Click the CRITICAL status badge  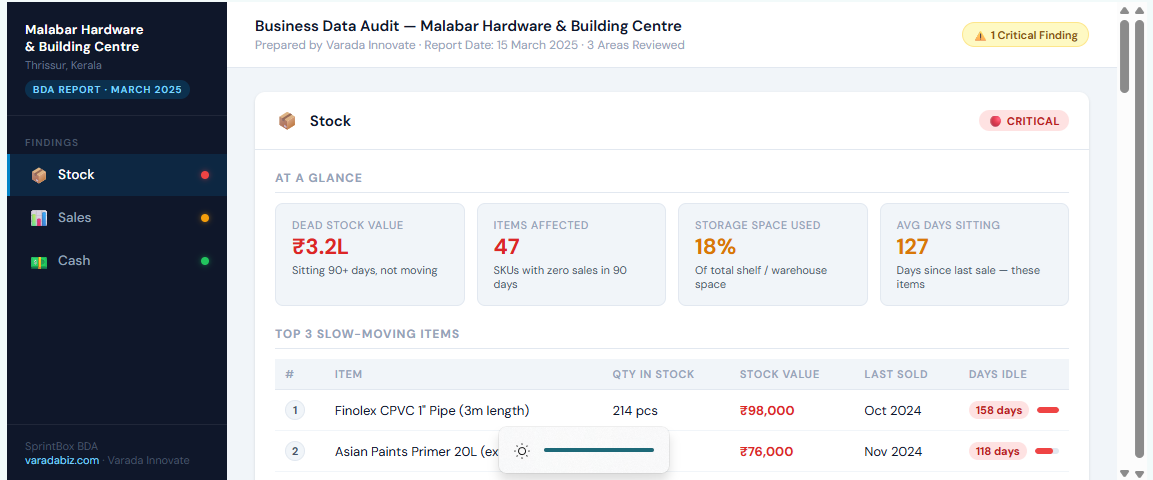1023,121
